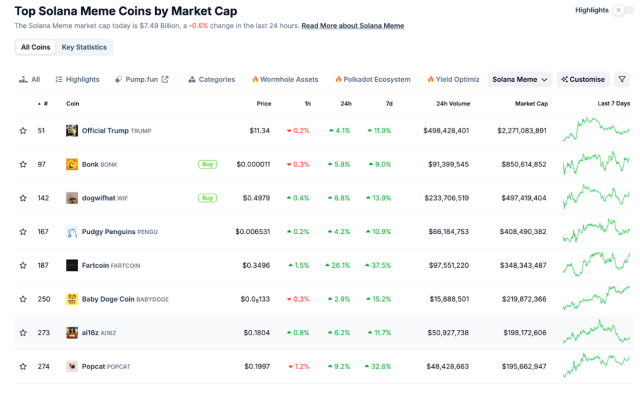Screen dimensions: 640x396
Task: Click the Buy button for dogwifhat
Action: pos(207,198)
